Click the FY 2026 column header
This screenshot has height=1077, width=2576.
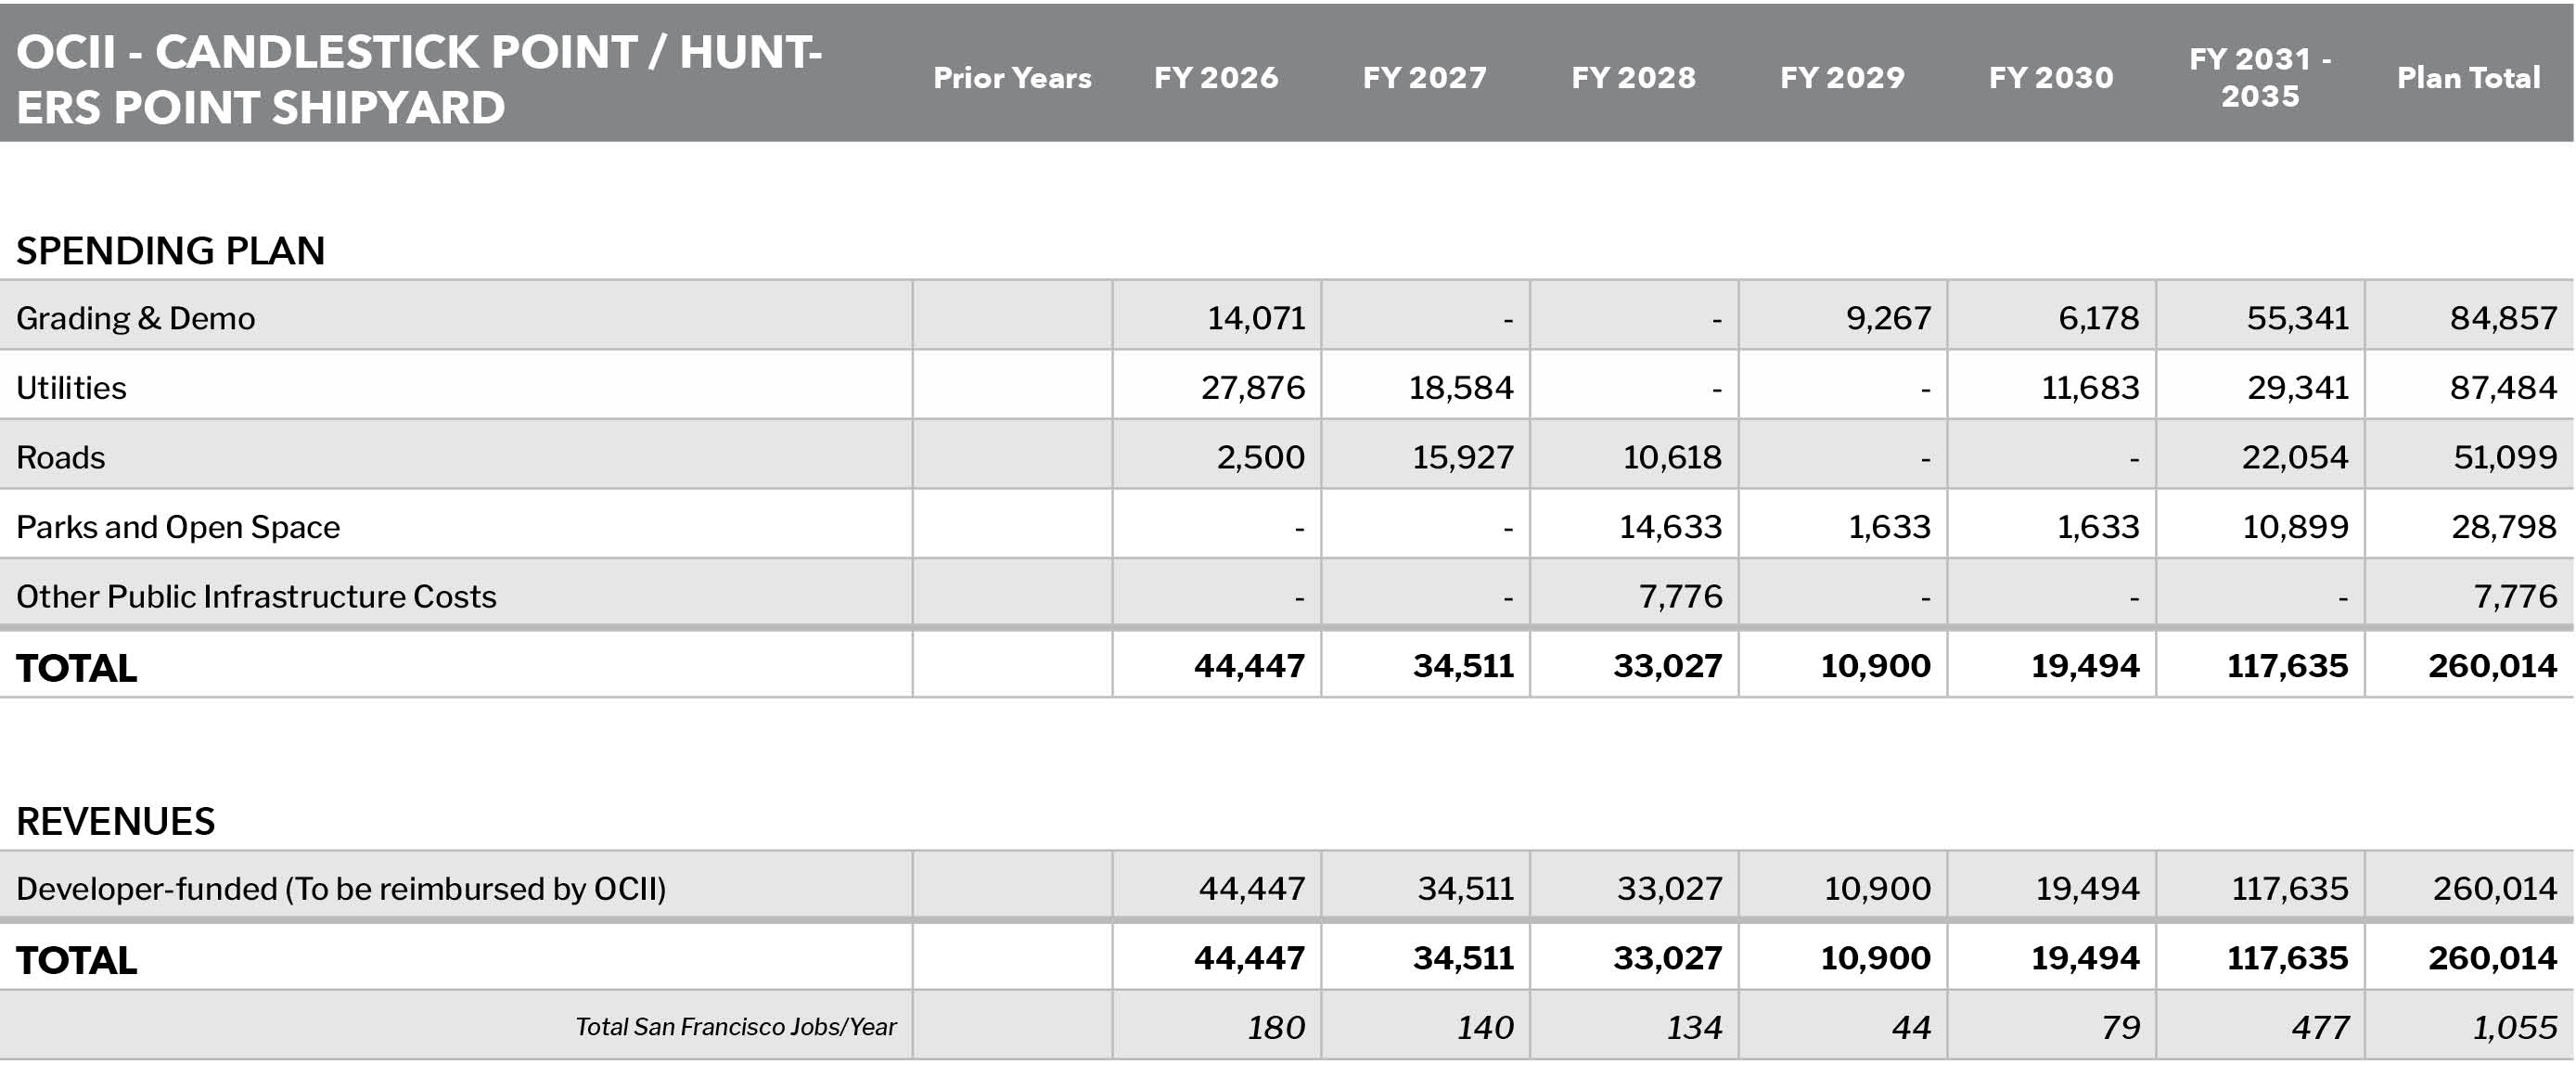(1216, 77)
